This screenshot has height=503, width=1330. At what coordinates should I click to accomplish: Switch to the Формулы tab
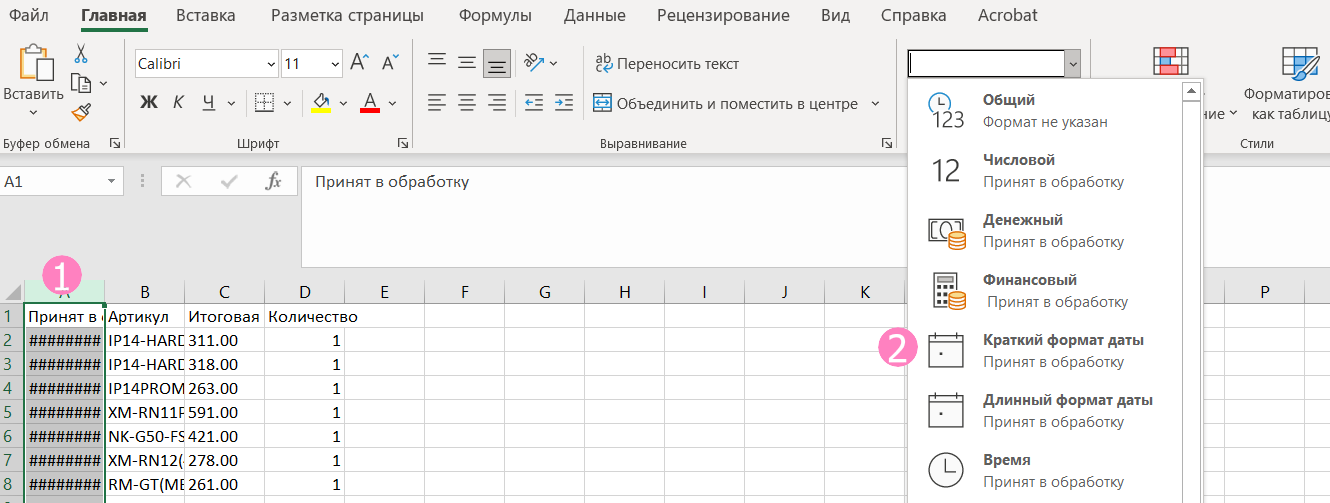(x=494, y=15)
